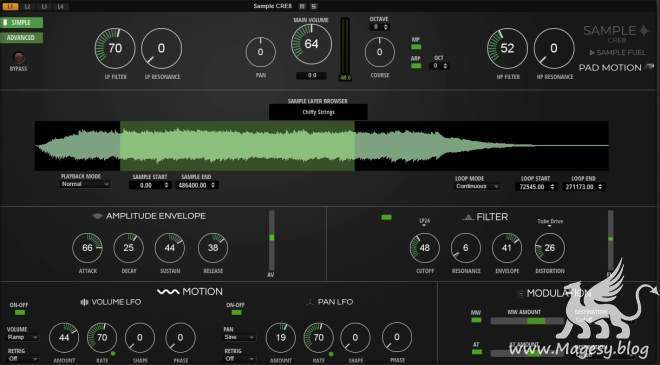Toggle the Volume LFO on-off switch
660x365 pixels.
click(x=19, y=312)
